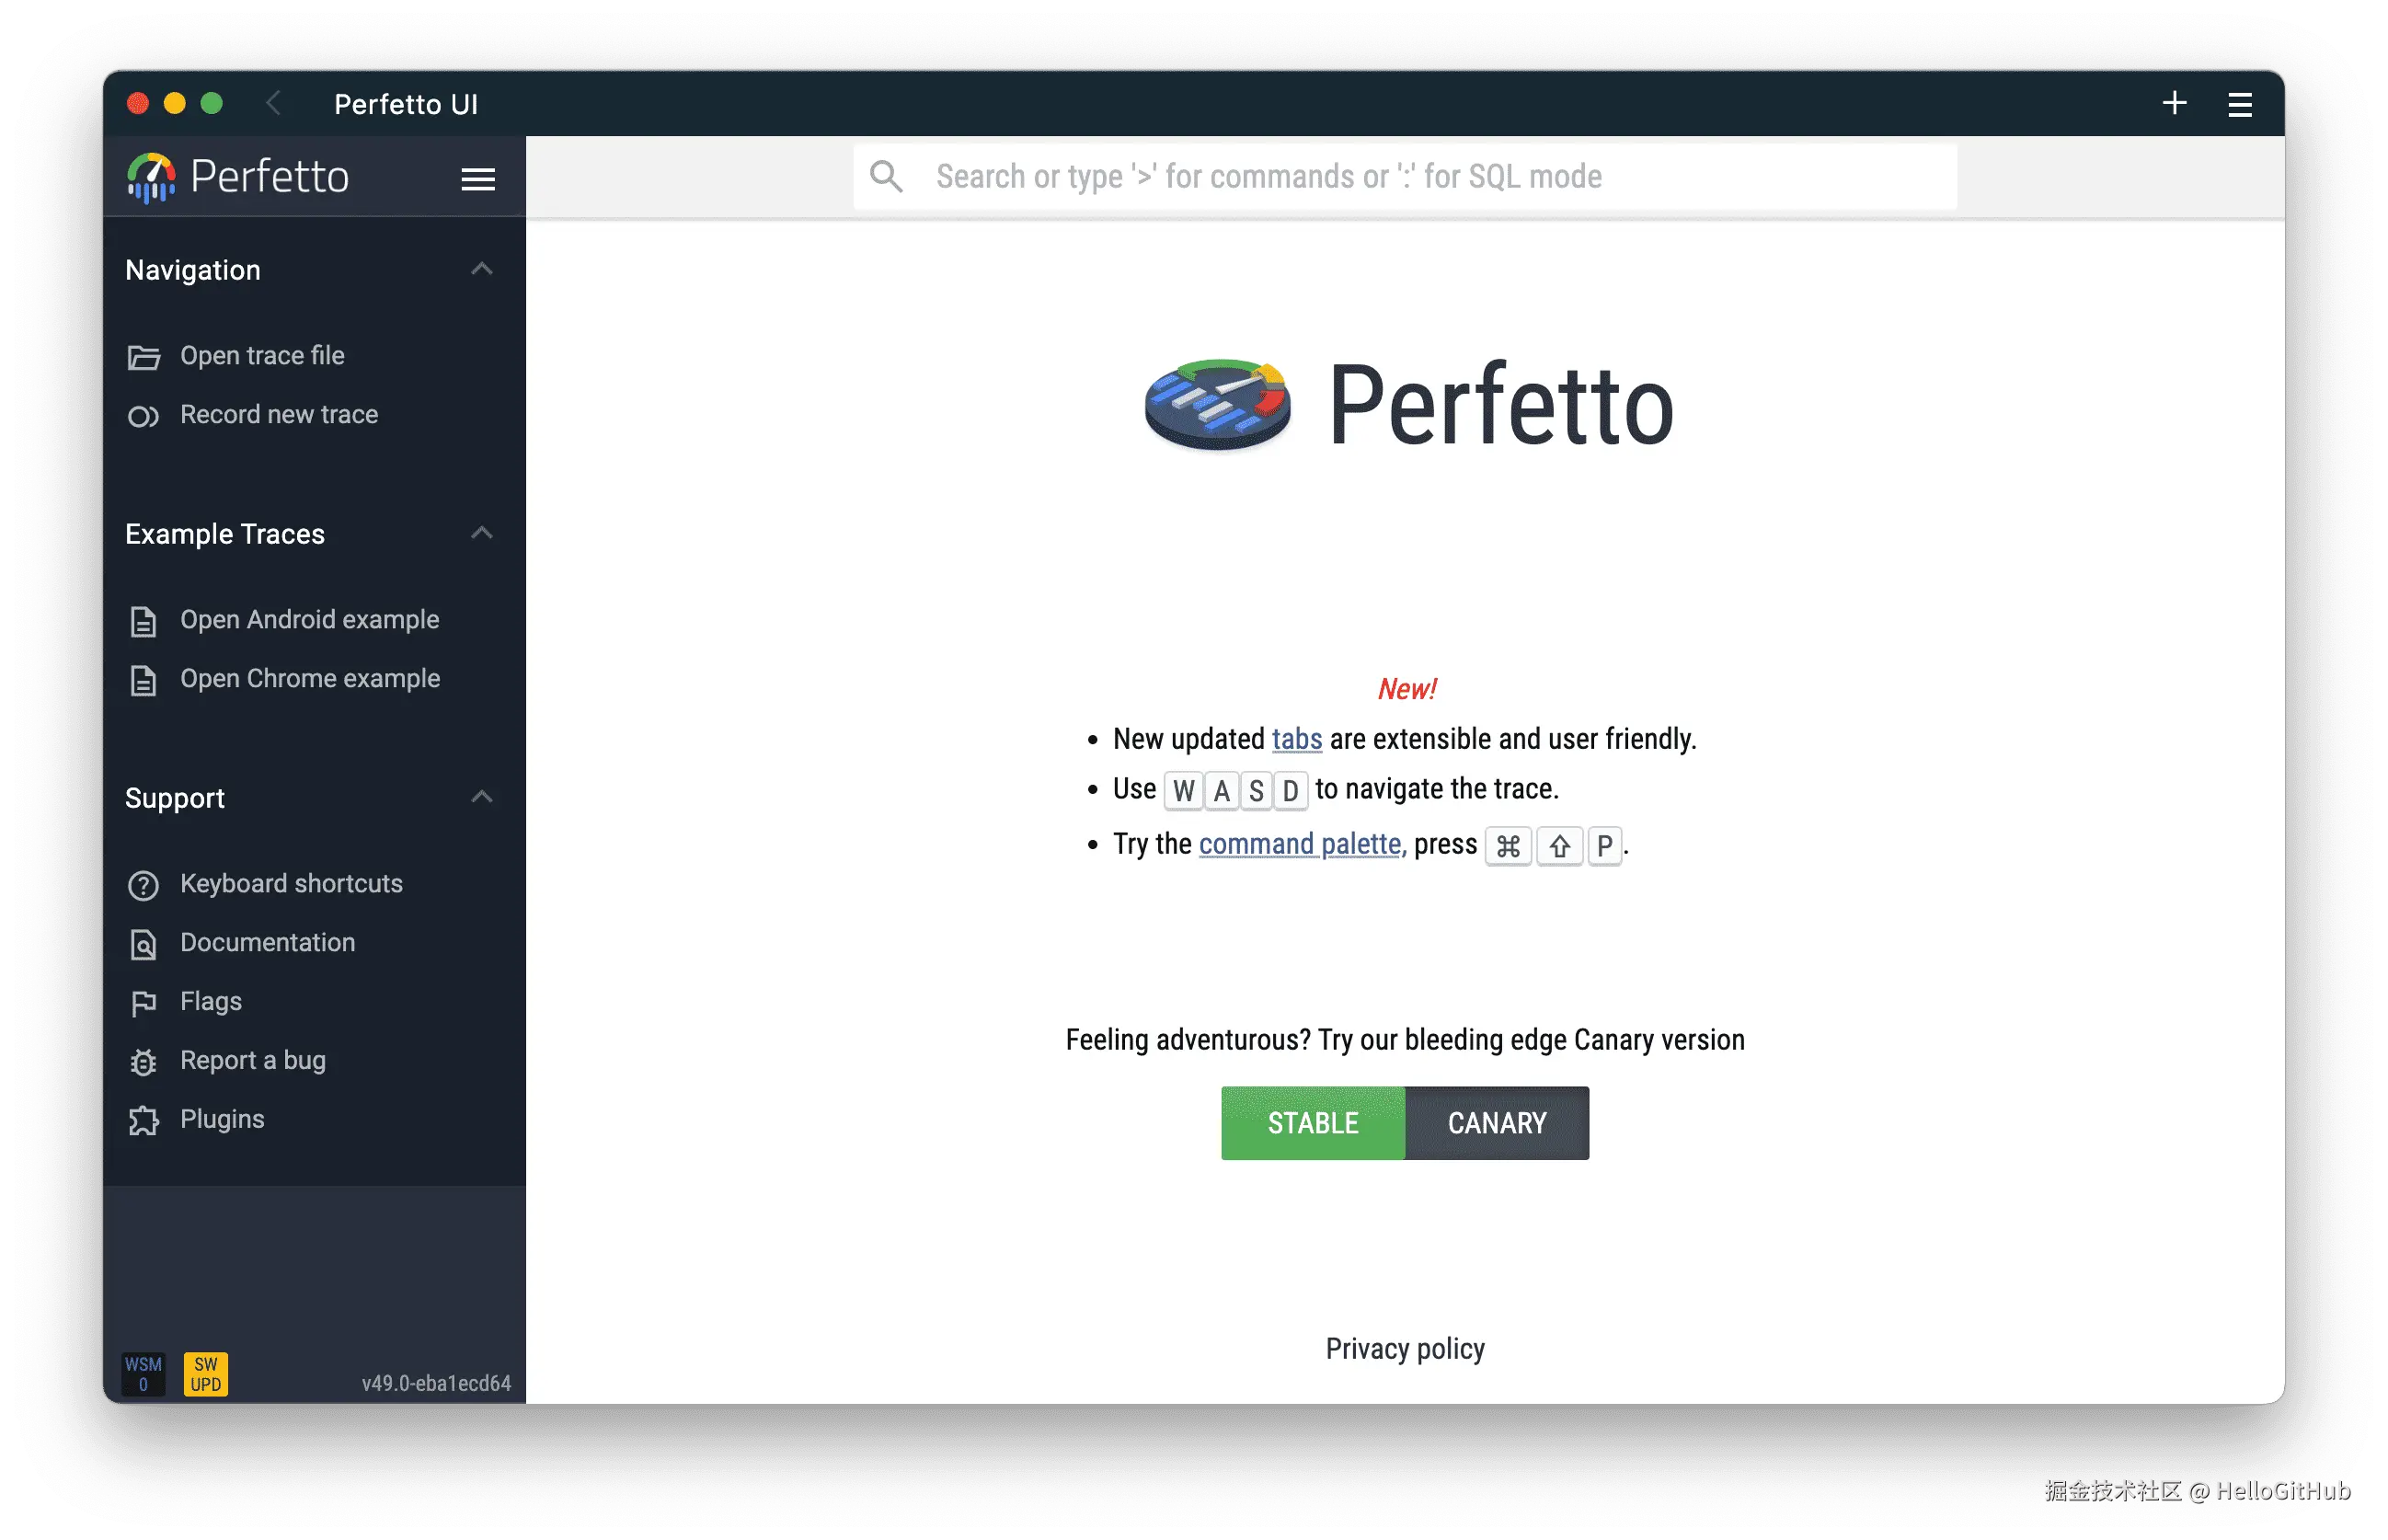Image resolution: width=2388 pixels, height=1540 pixels.
Task: Click the Keyboard shortcuts help icon
Action: (143, 885)
